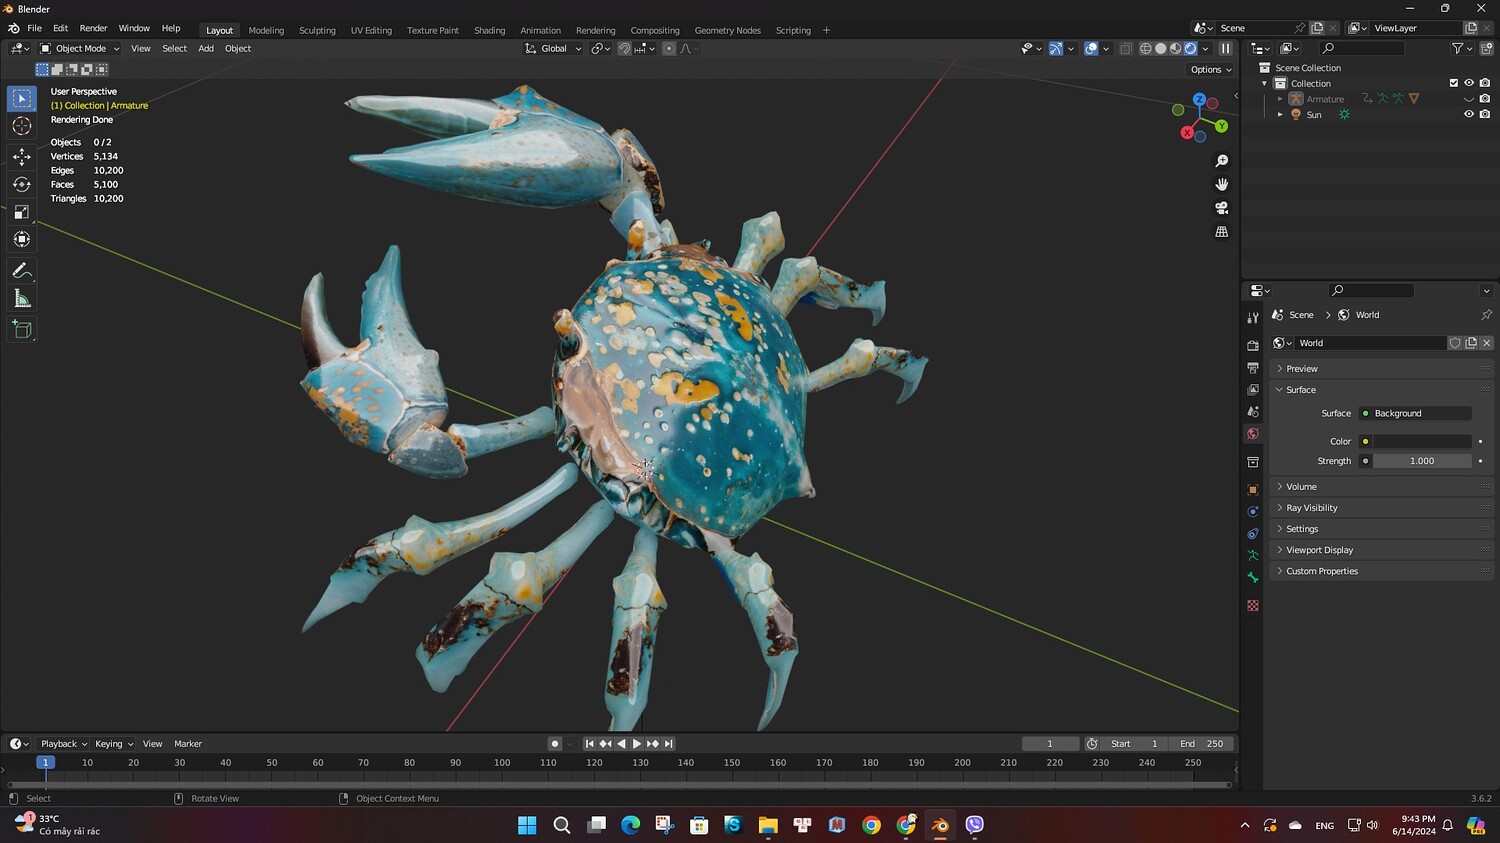Screen dimensions: 1500x843
Task: Click the World Color swatch
Action: (1421, 441)
